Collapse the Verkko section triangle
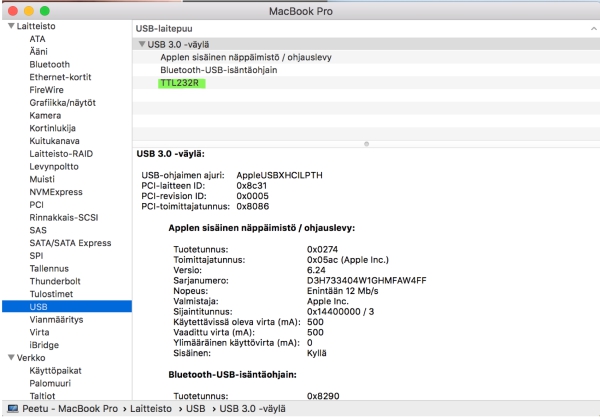 (x=11, y=357)
